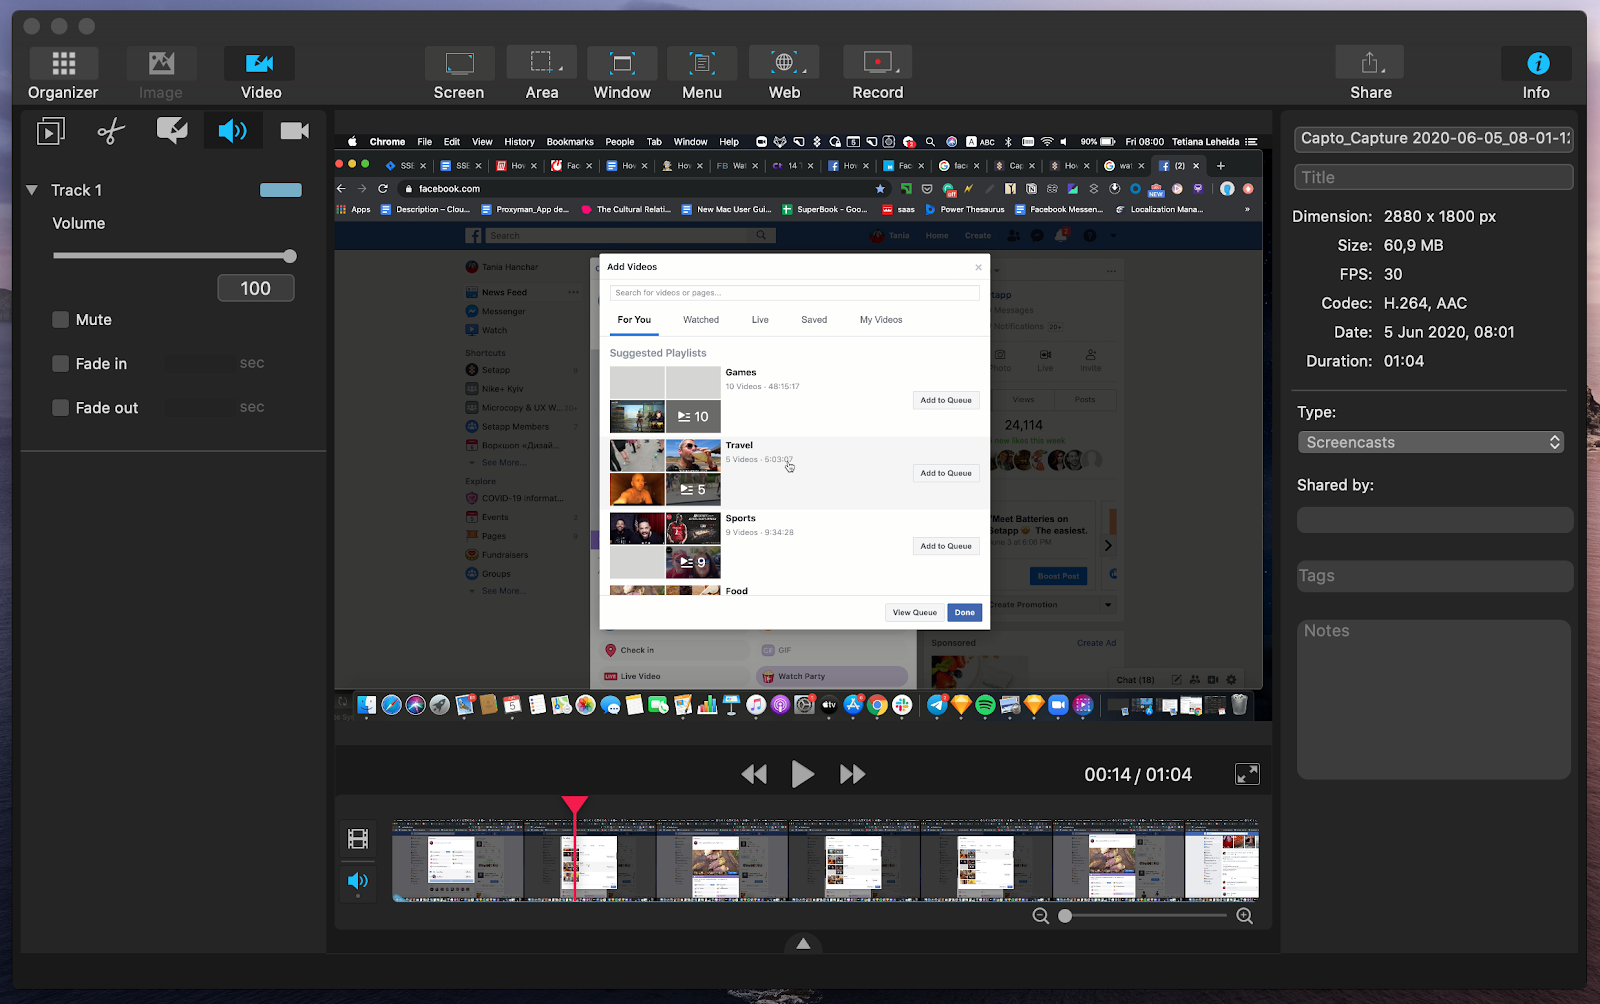1600x1004 pixels.
Task: Collapse the Track 1 disclosure triangle
Action: coord(32,190)
